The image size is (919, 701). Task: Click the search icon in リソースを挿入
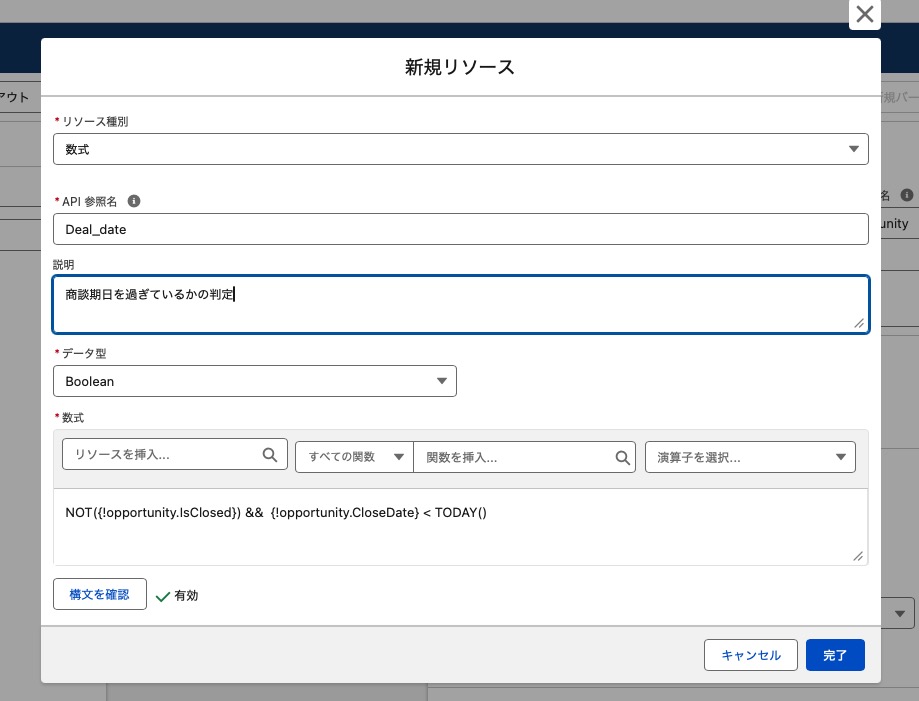270,454
